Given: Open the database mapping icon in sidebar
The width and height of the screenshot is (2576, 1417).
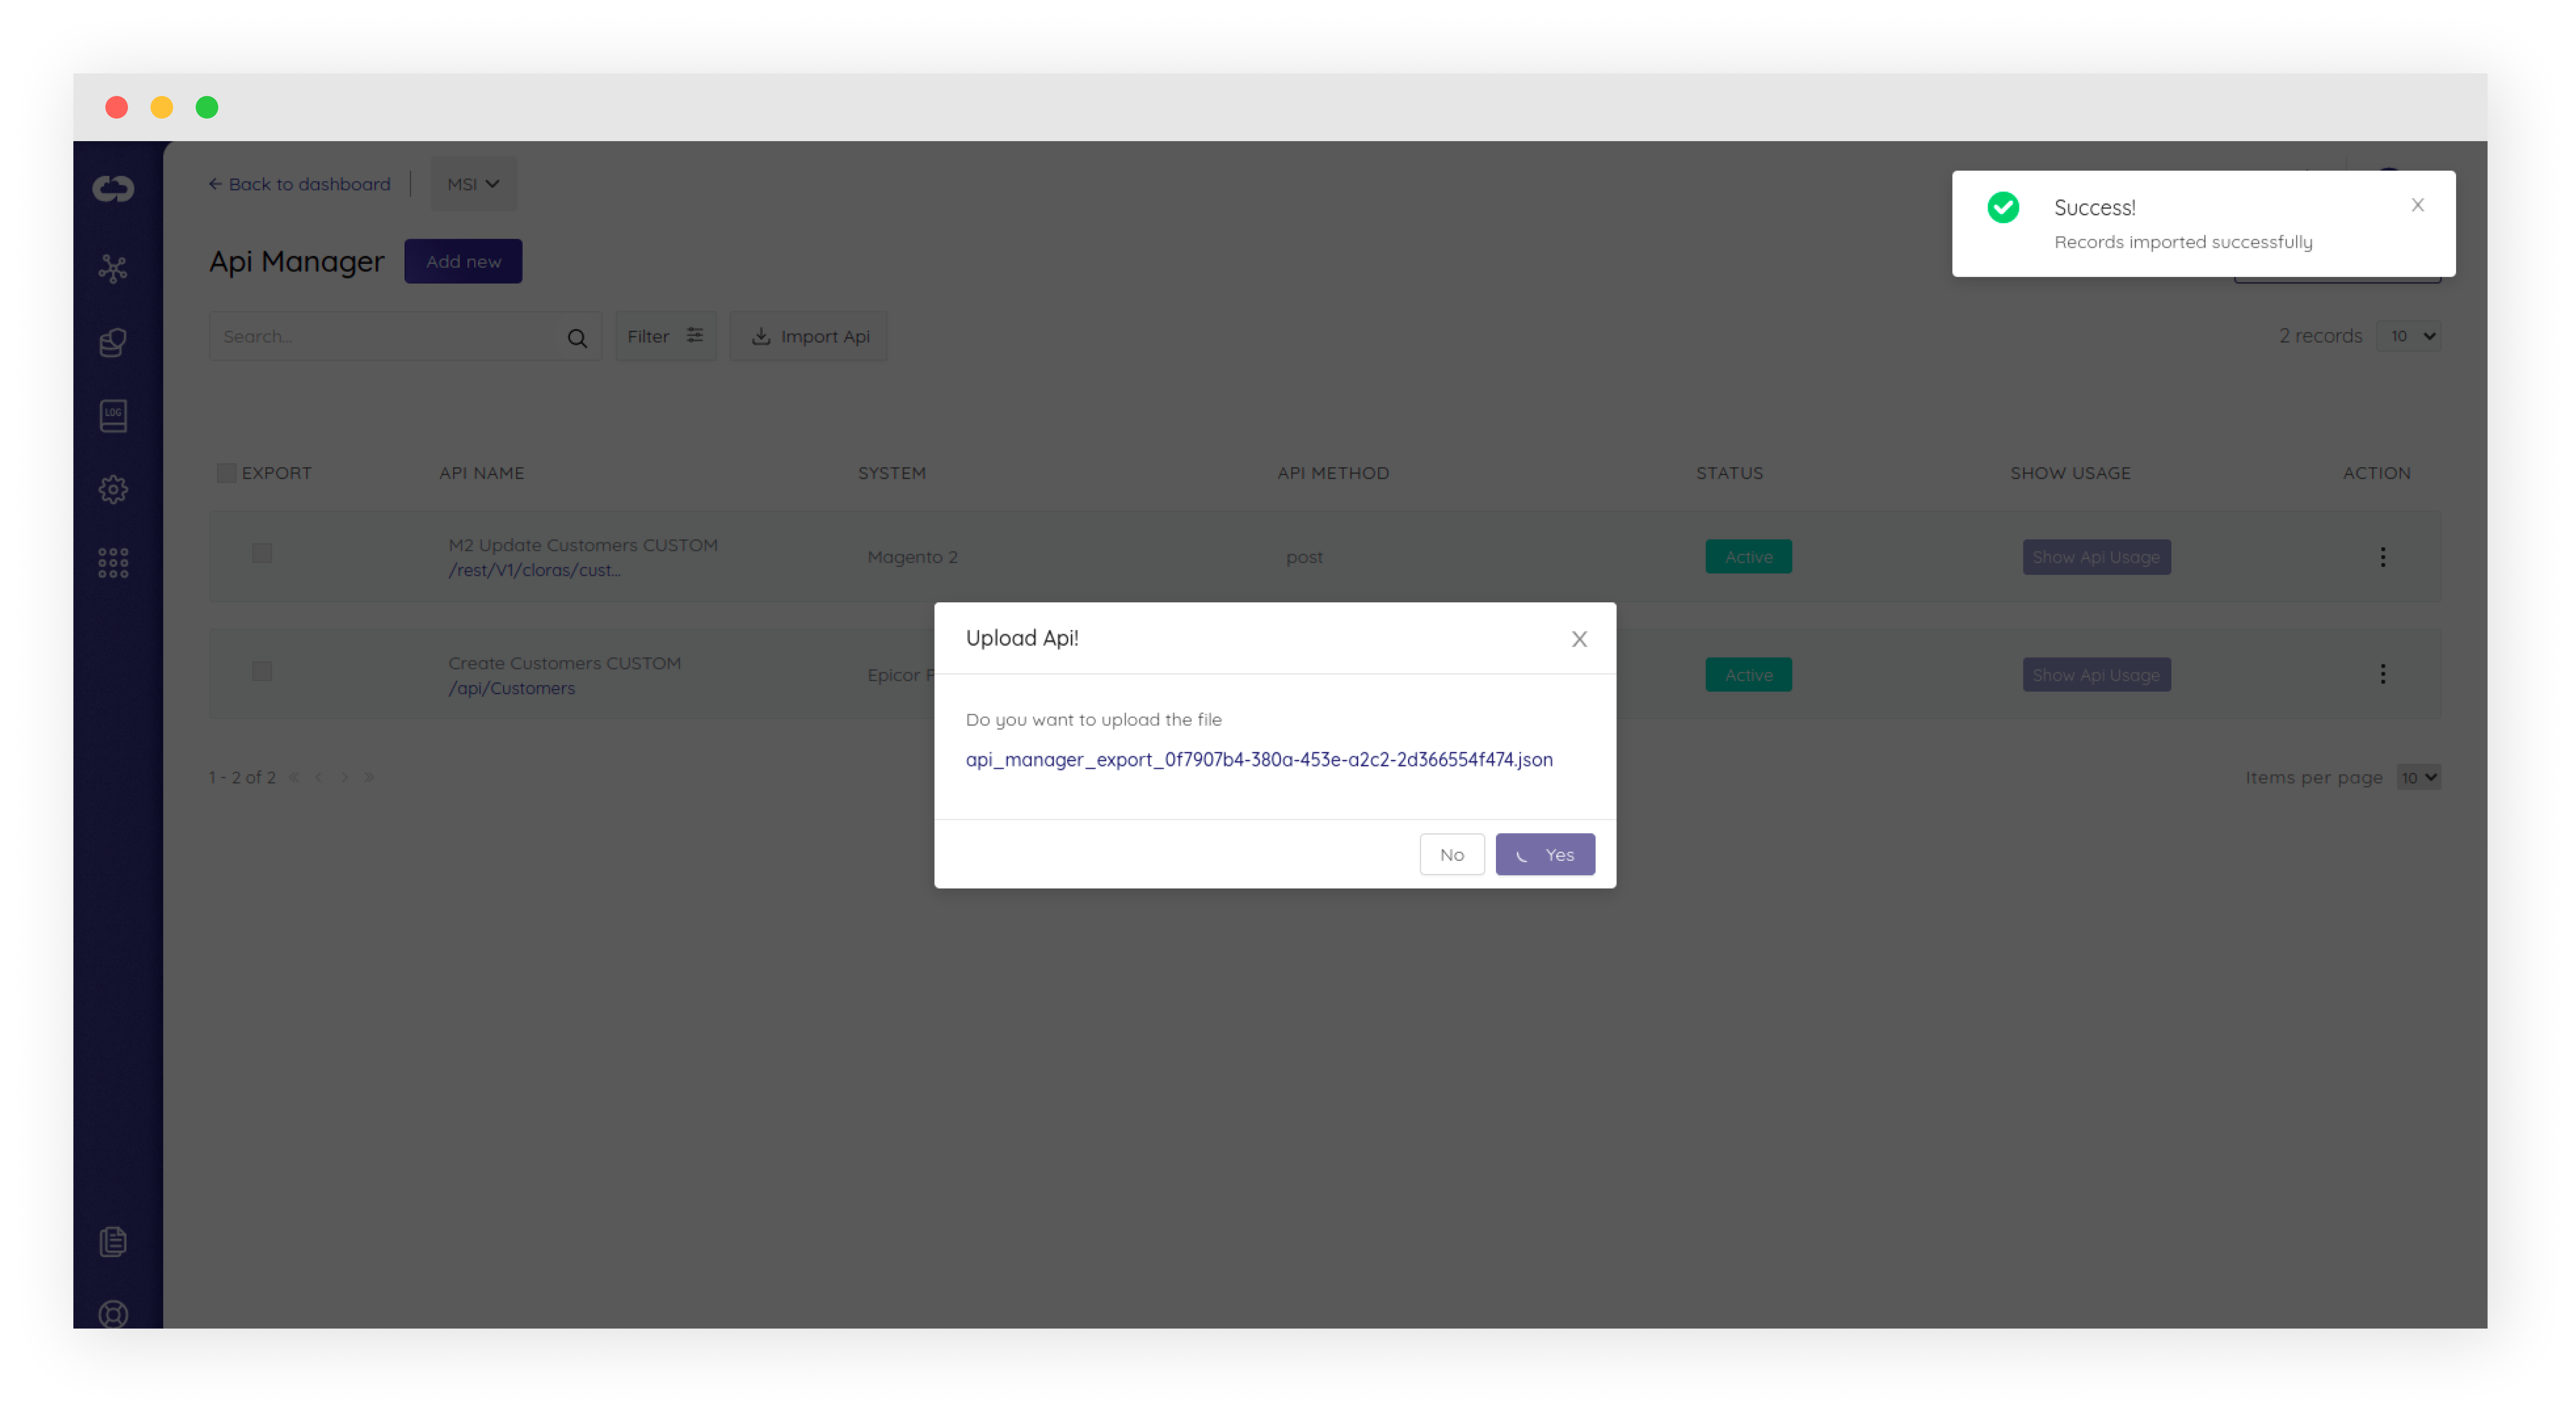Looking at the screenshot, I should (113, 342).
